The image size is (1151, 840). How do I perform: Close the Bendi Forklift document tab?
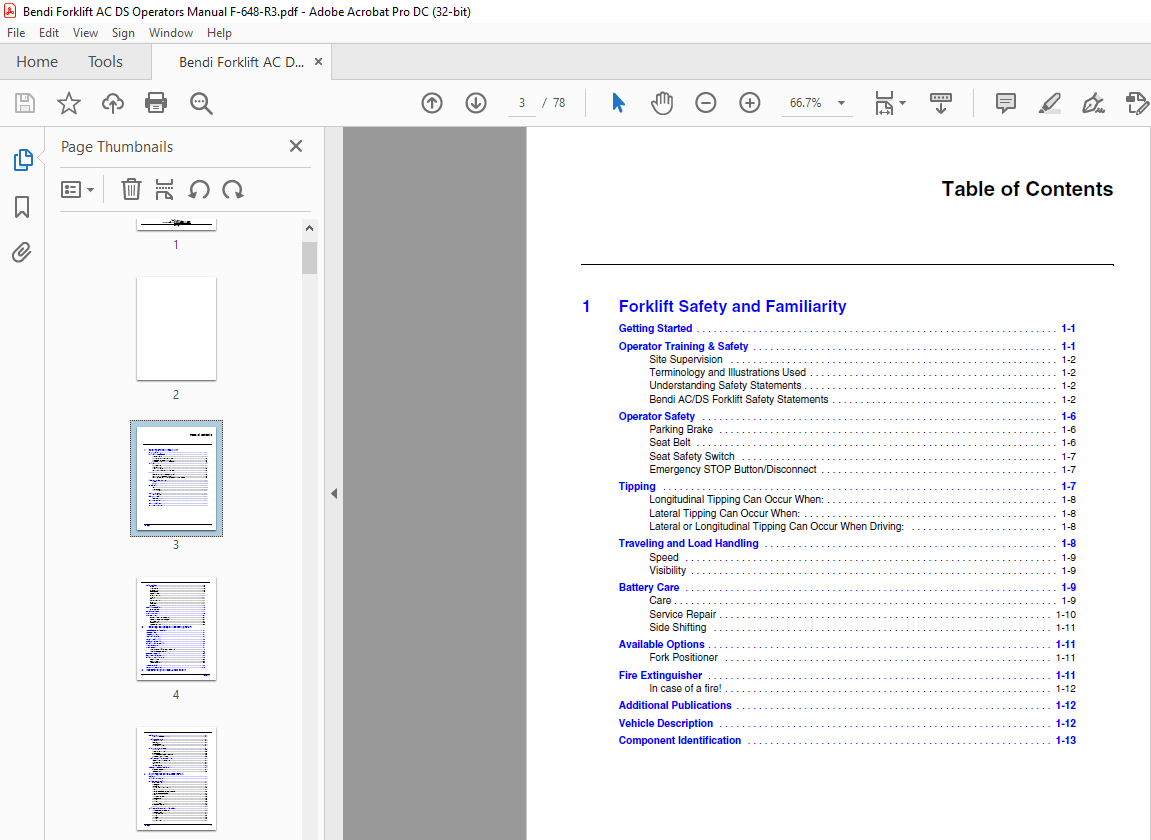pos(319,62)
